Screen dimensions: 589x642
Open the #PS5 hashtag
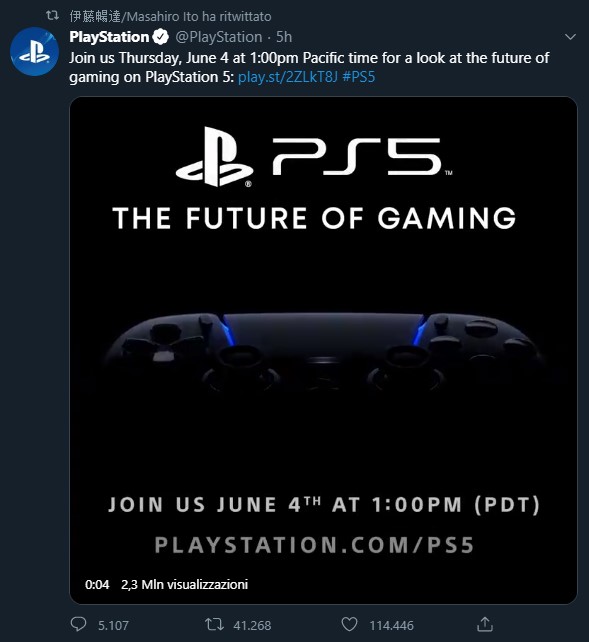(x=359, y=77)
